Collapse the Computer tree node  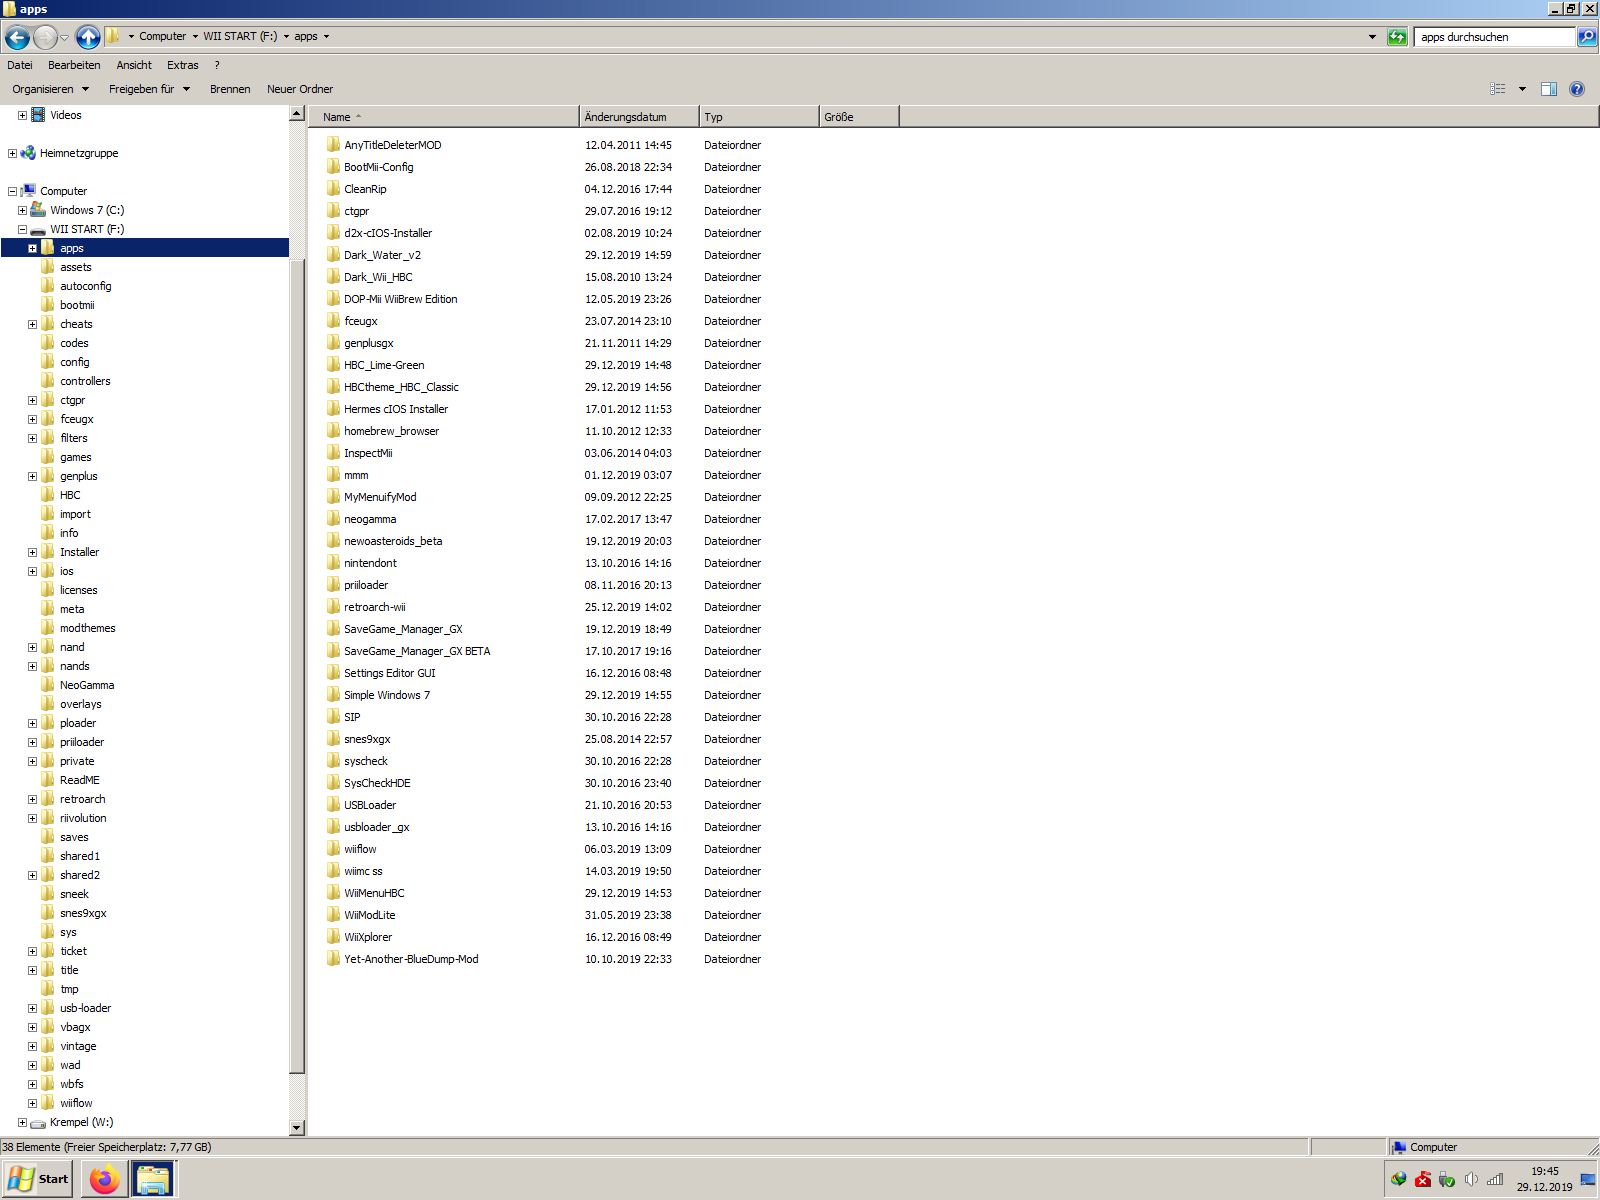12,191
